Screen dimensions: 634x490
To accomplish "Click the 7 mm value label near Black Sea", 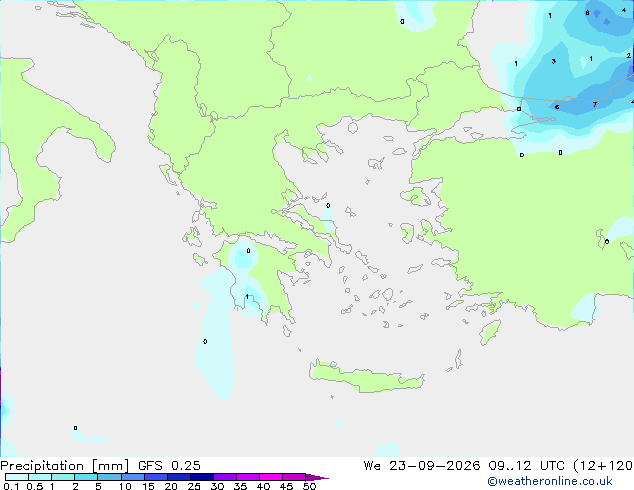I will [x=594, y=105].
